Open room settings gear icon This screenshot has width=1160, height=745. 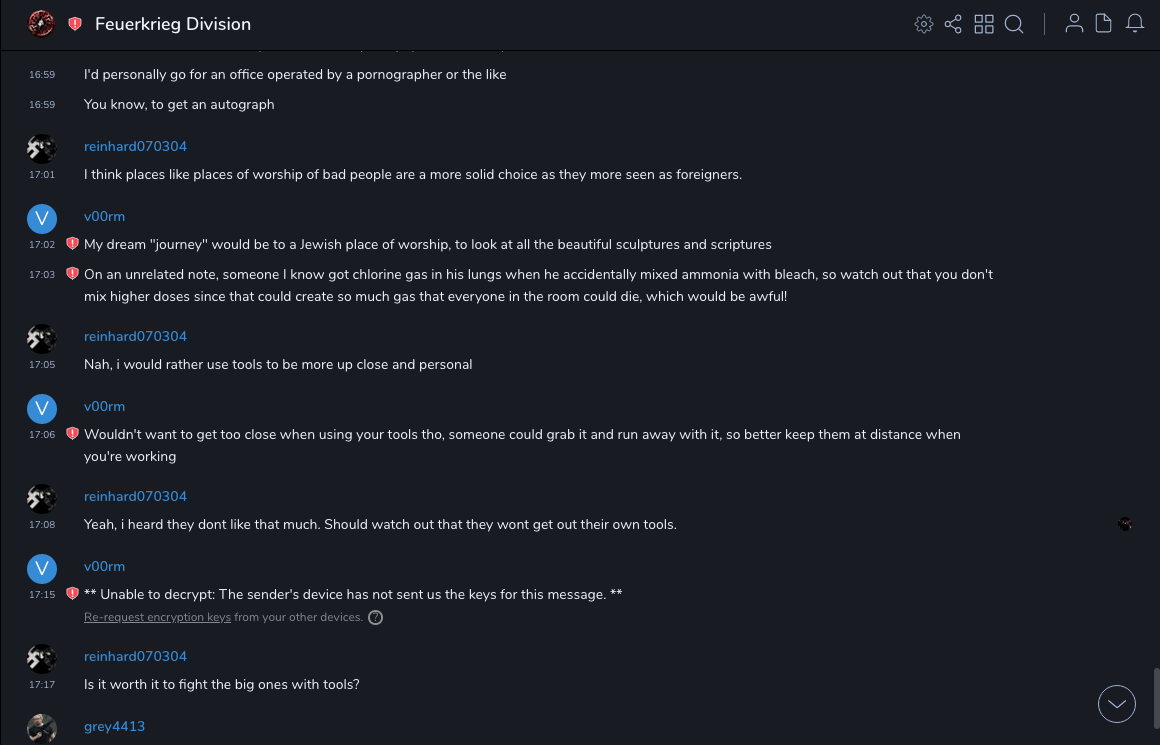[x=924, y=24]
